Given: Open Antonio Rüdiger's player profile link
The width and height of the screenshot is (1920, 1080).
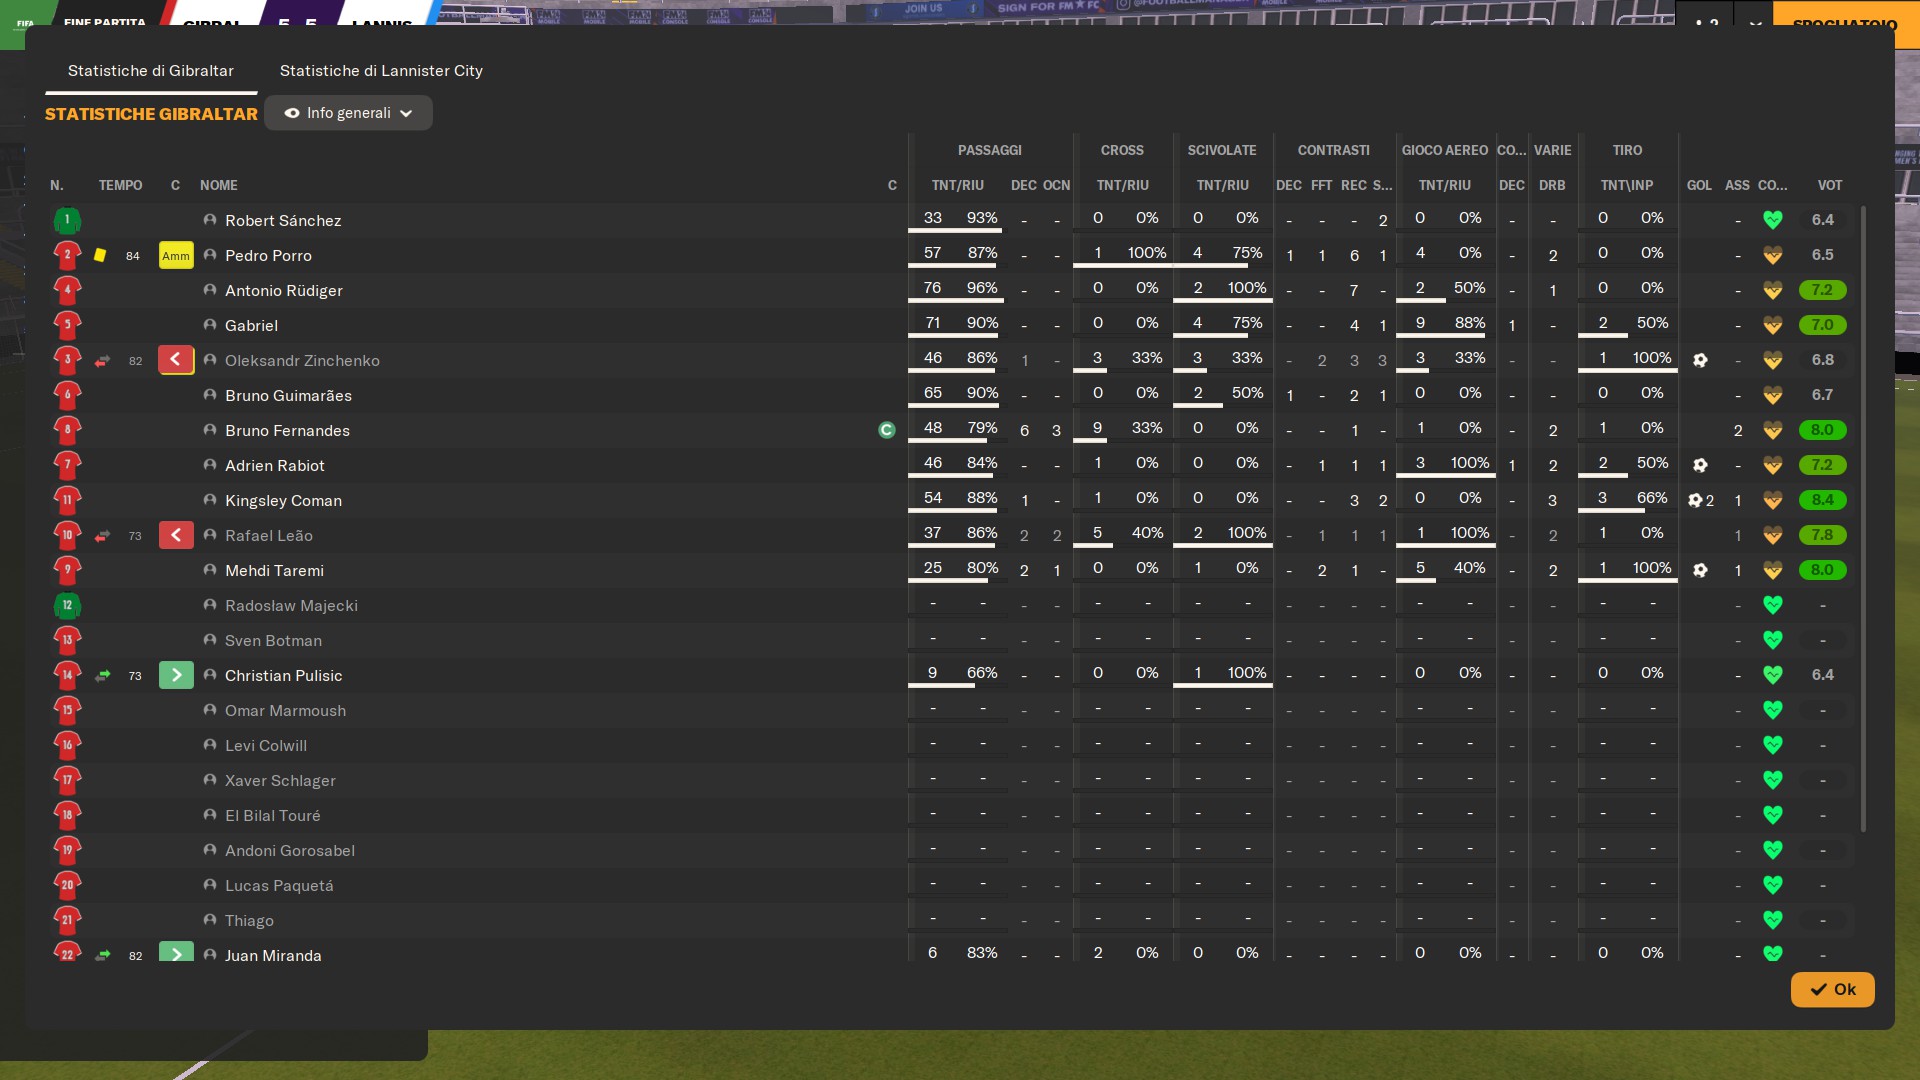Looking at the screenshot, I should (283, 290).
